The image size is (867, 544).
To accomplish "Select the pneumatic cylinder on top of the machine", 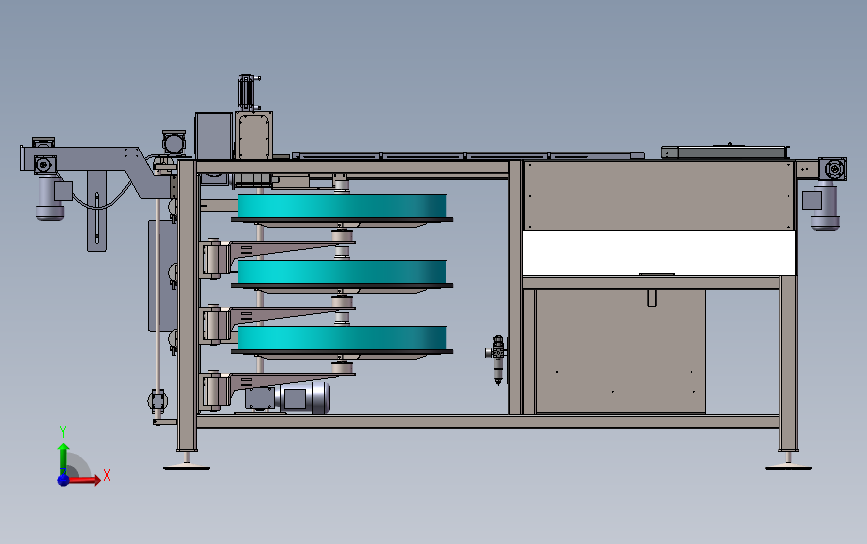I will (248, 92).
